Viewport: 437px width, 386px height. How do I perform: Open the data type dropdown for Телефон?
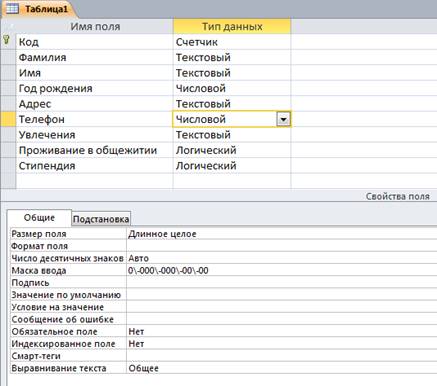pos(283,119)
